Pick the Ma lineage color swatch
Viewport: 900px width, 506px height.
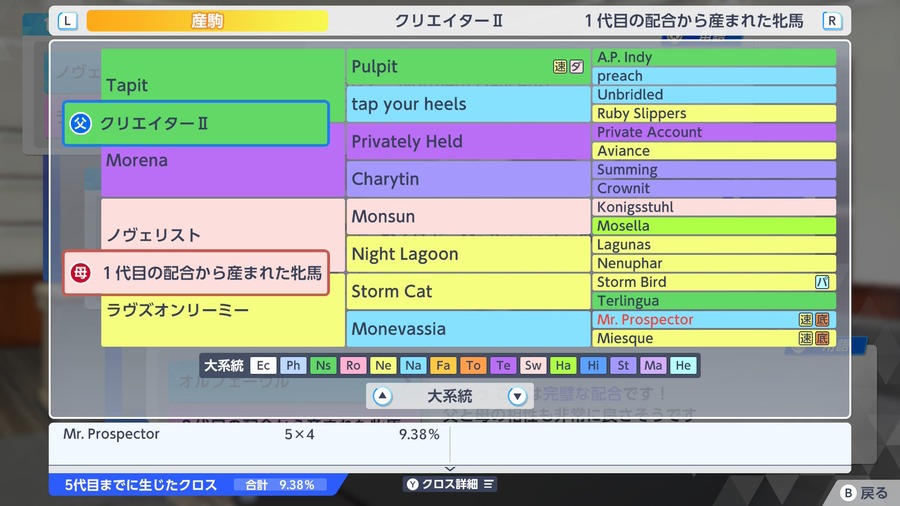click(x=653, y=365)
